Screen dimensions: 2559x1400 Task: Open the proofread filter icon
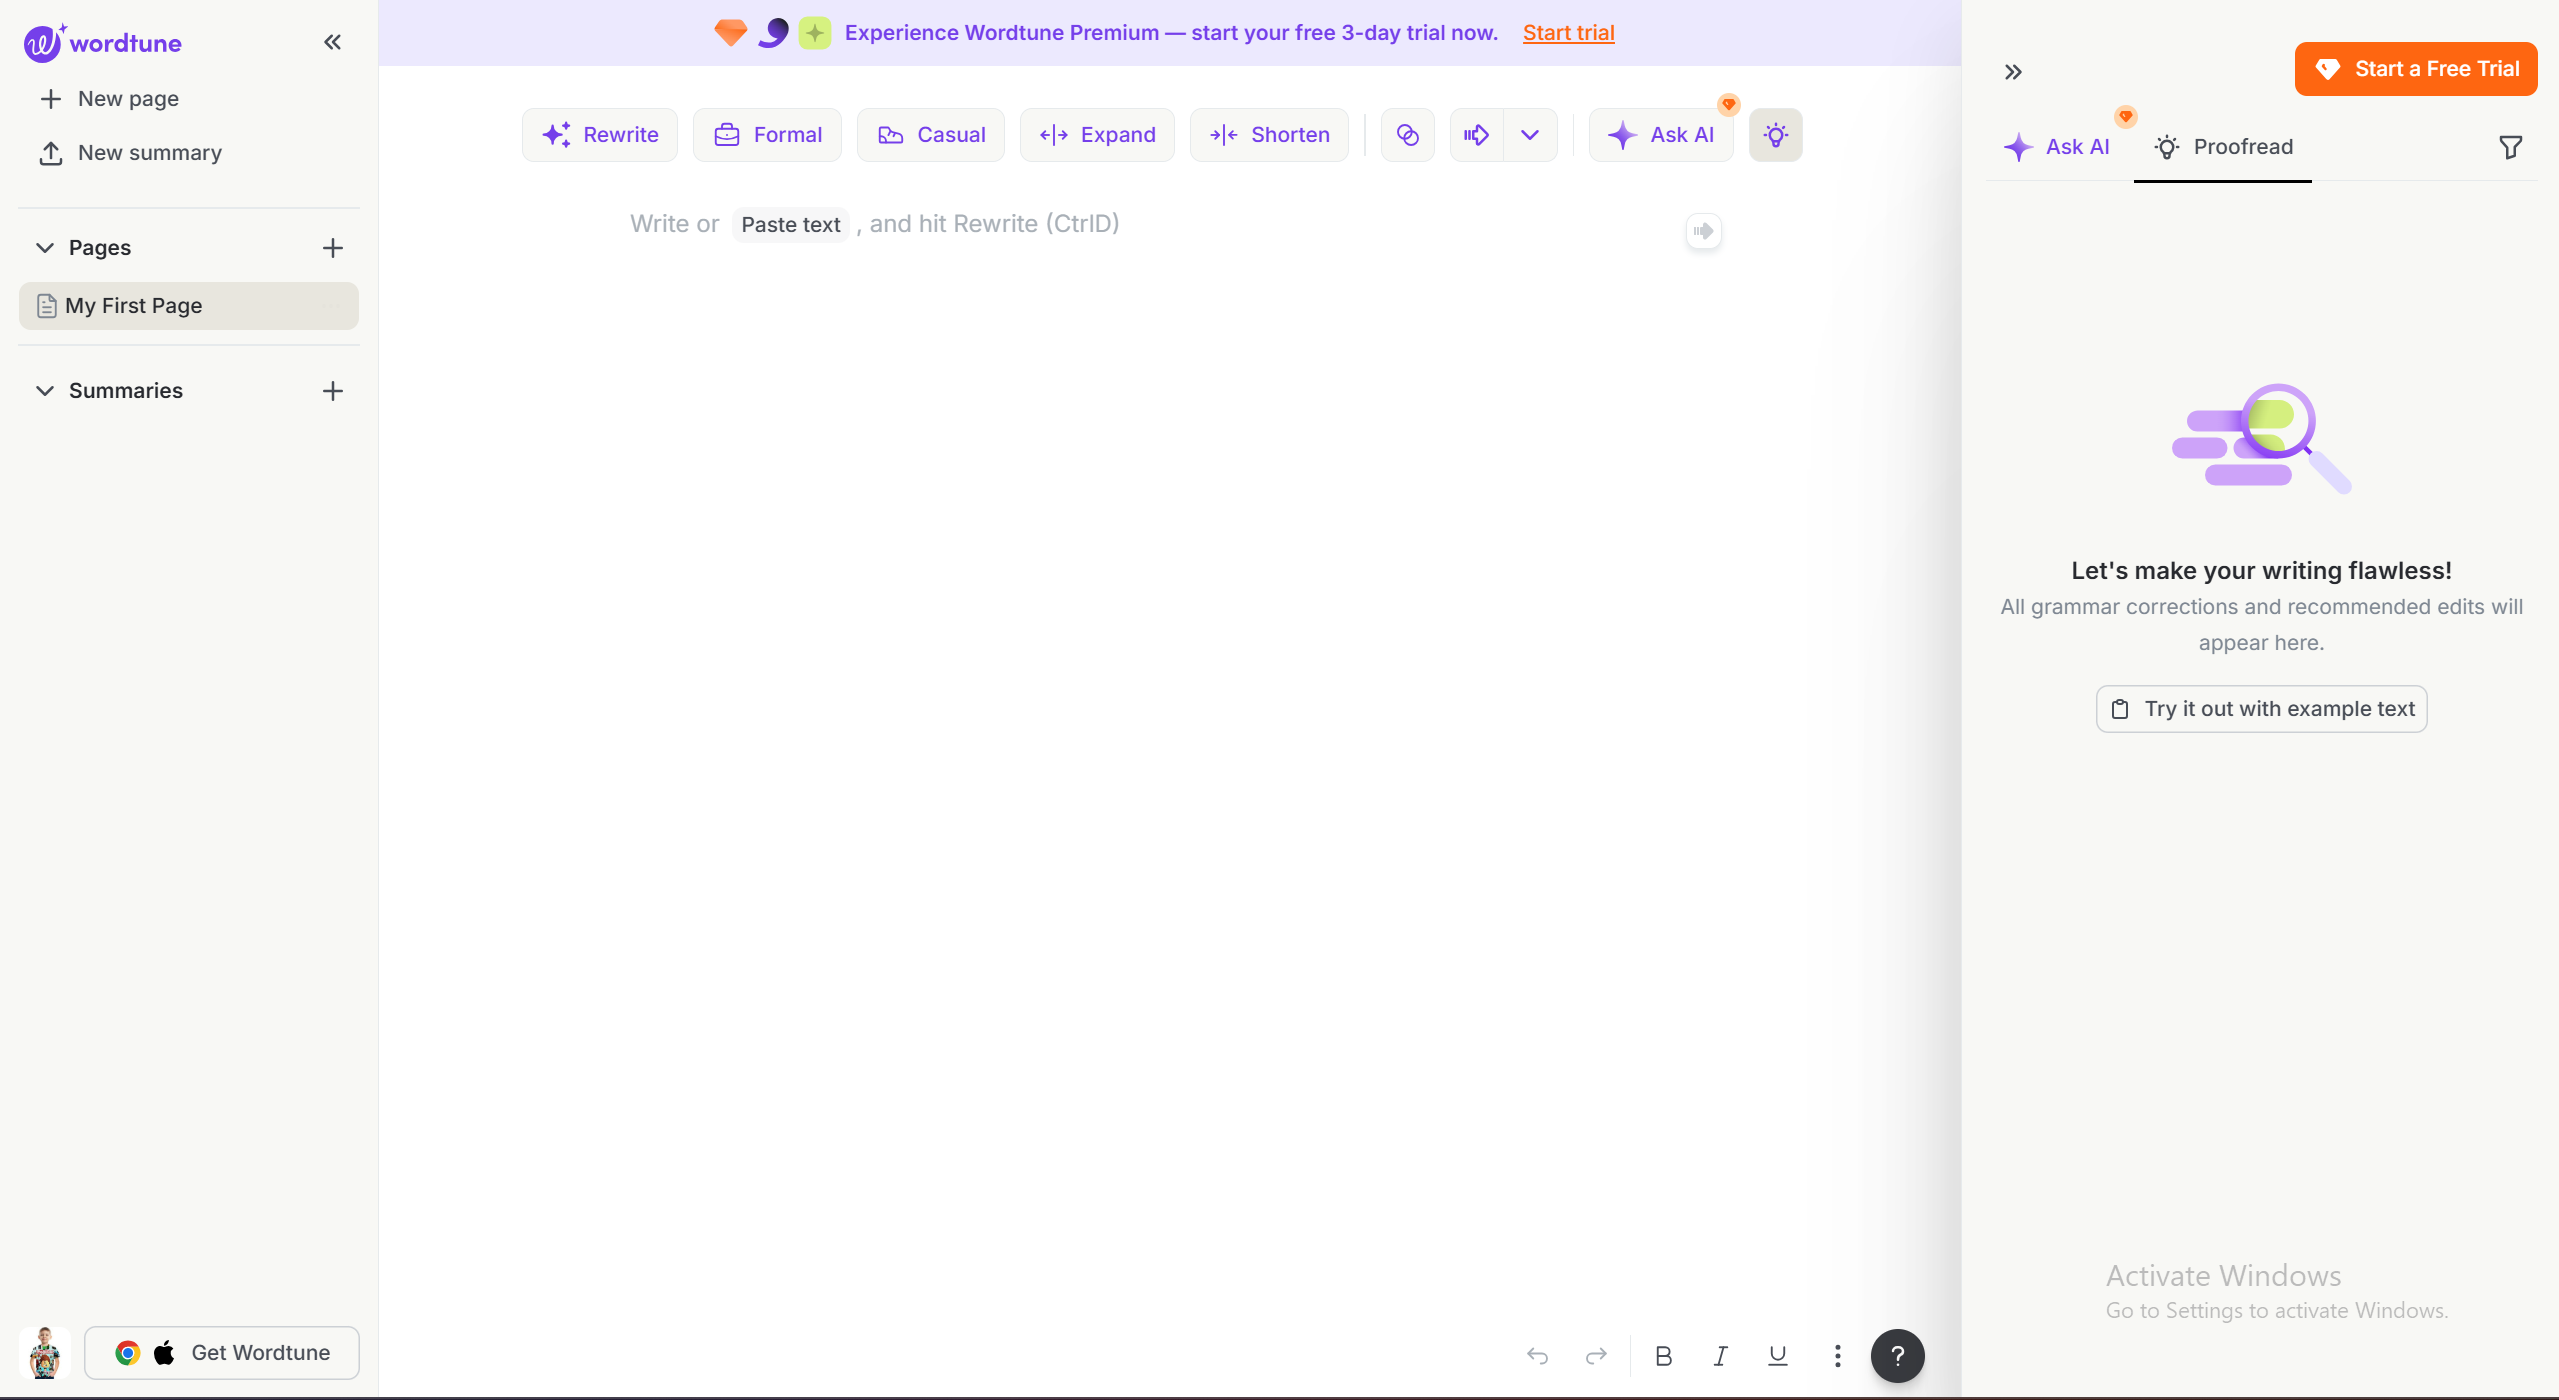[2510, 147]
